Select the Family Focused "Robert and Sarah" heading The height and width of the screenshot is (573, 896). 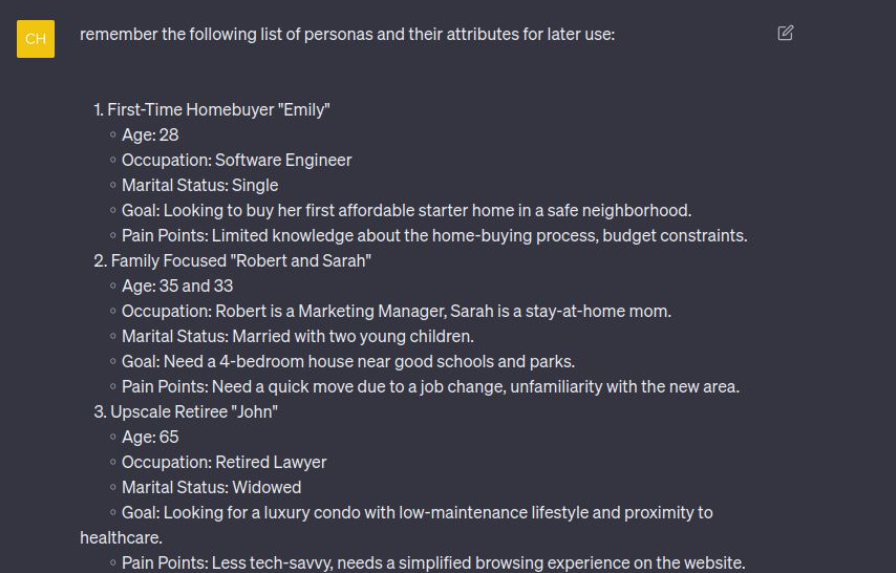click(x=233, y=261)
